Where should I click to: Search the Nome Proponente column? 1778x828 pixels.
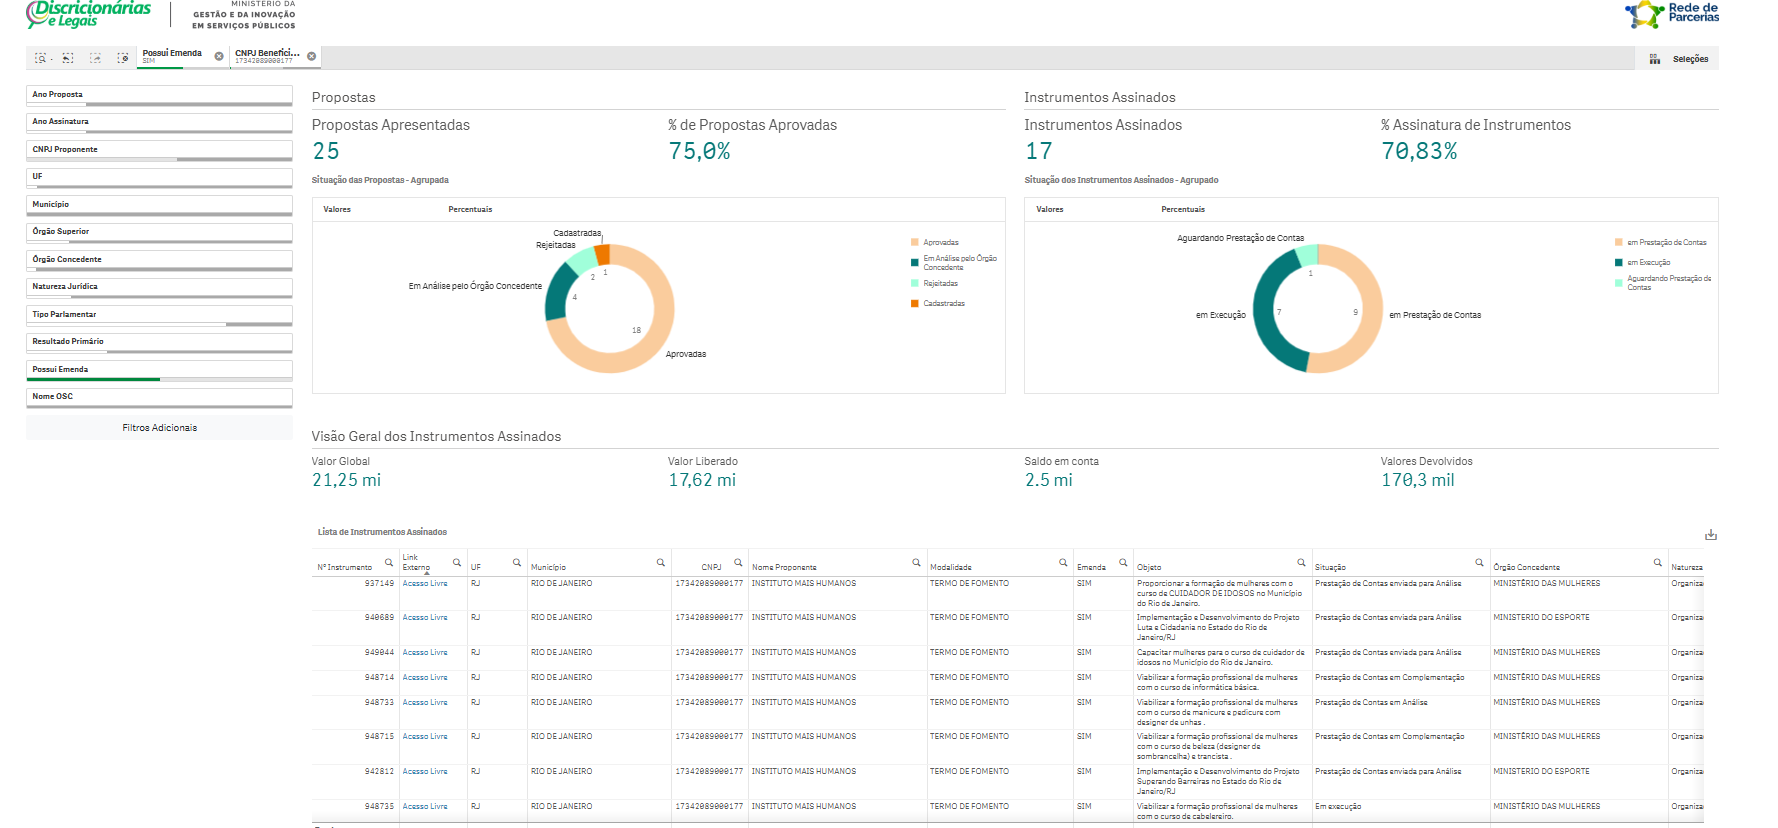(916, 563)
